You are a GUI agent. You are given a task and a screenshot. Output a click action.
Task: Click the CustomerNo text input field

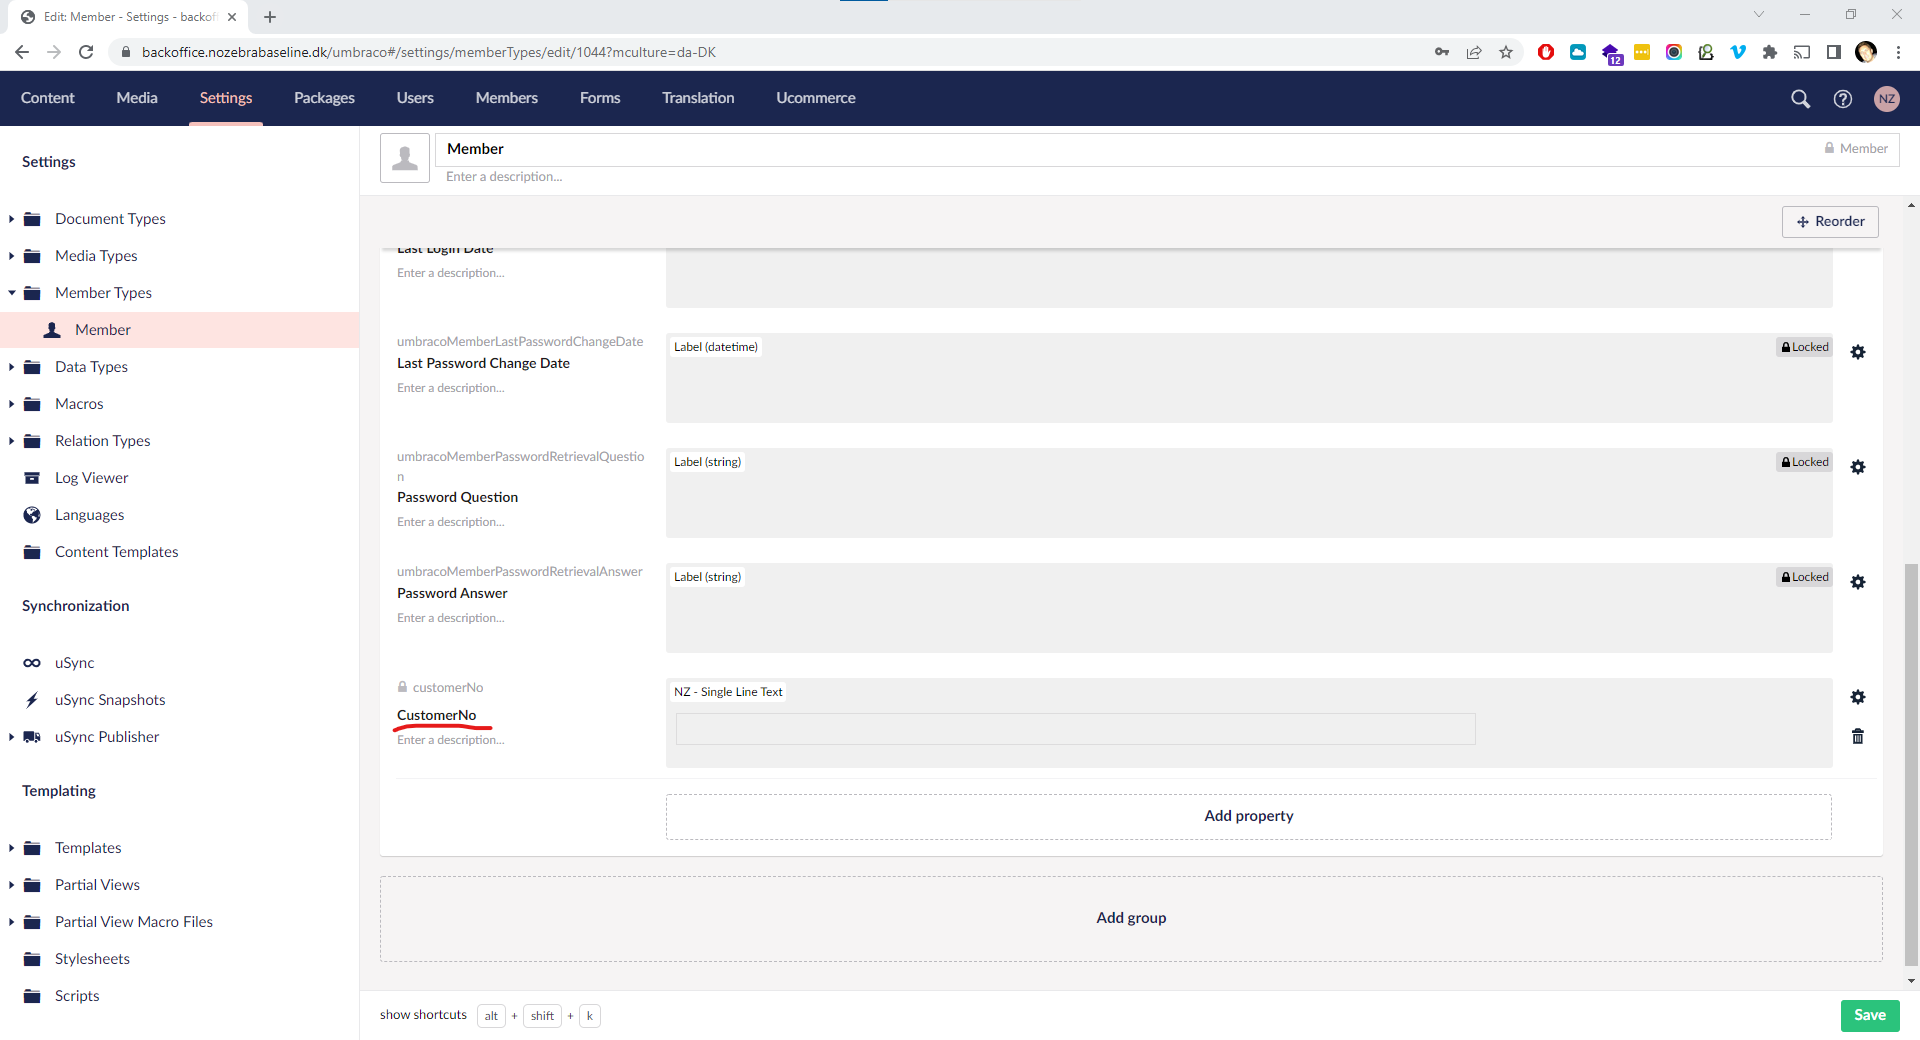pyautogui.click(x=1075, y=729)
